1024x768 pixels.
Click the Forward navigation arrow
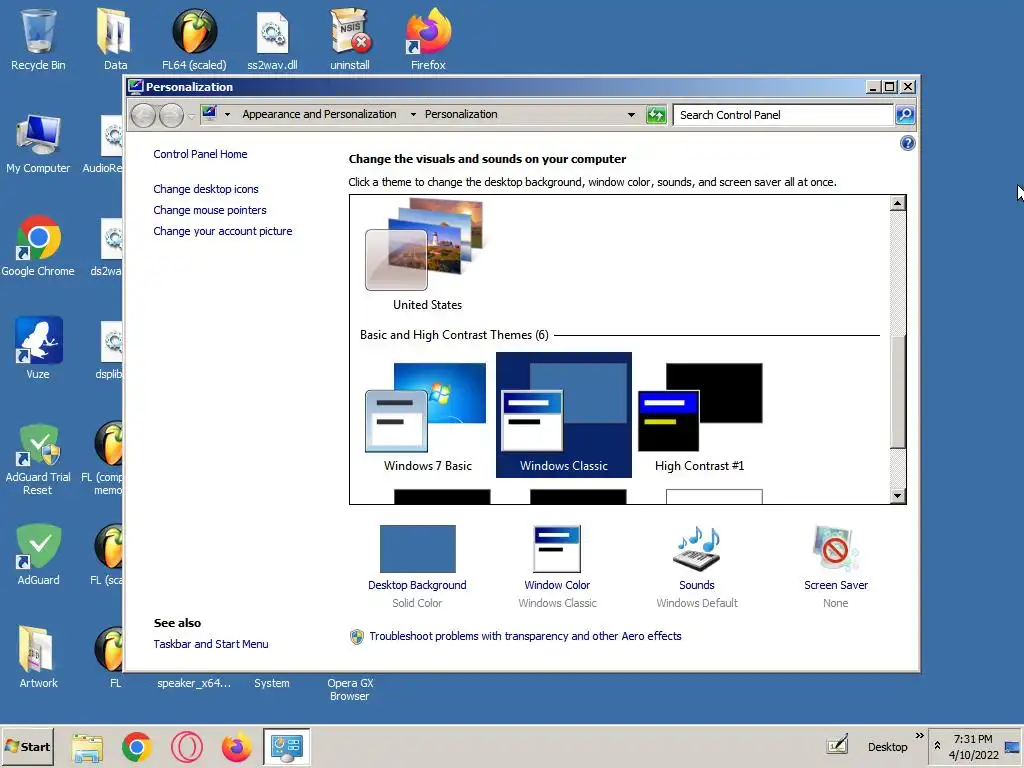tap(171, 116)
